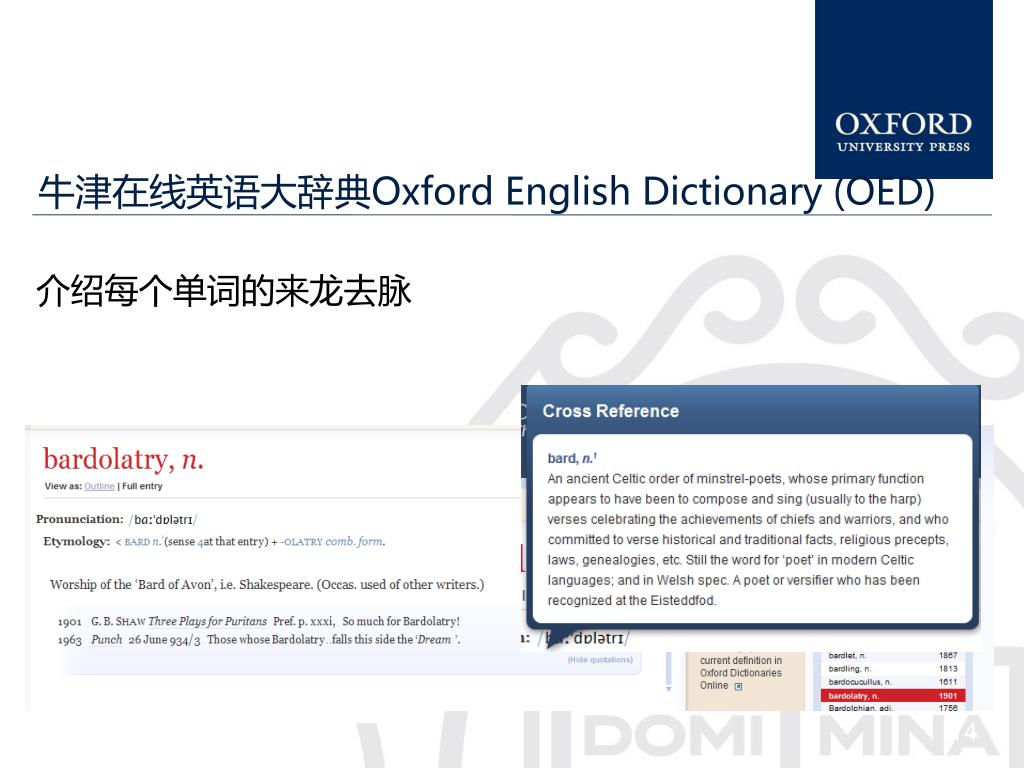Viewport: 1024px width, 768px height.
Task: Open the bard, n.1 entry in Cross Reference popup
Action: 572,458
